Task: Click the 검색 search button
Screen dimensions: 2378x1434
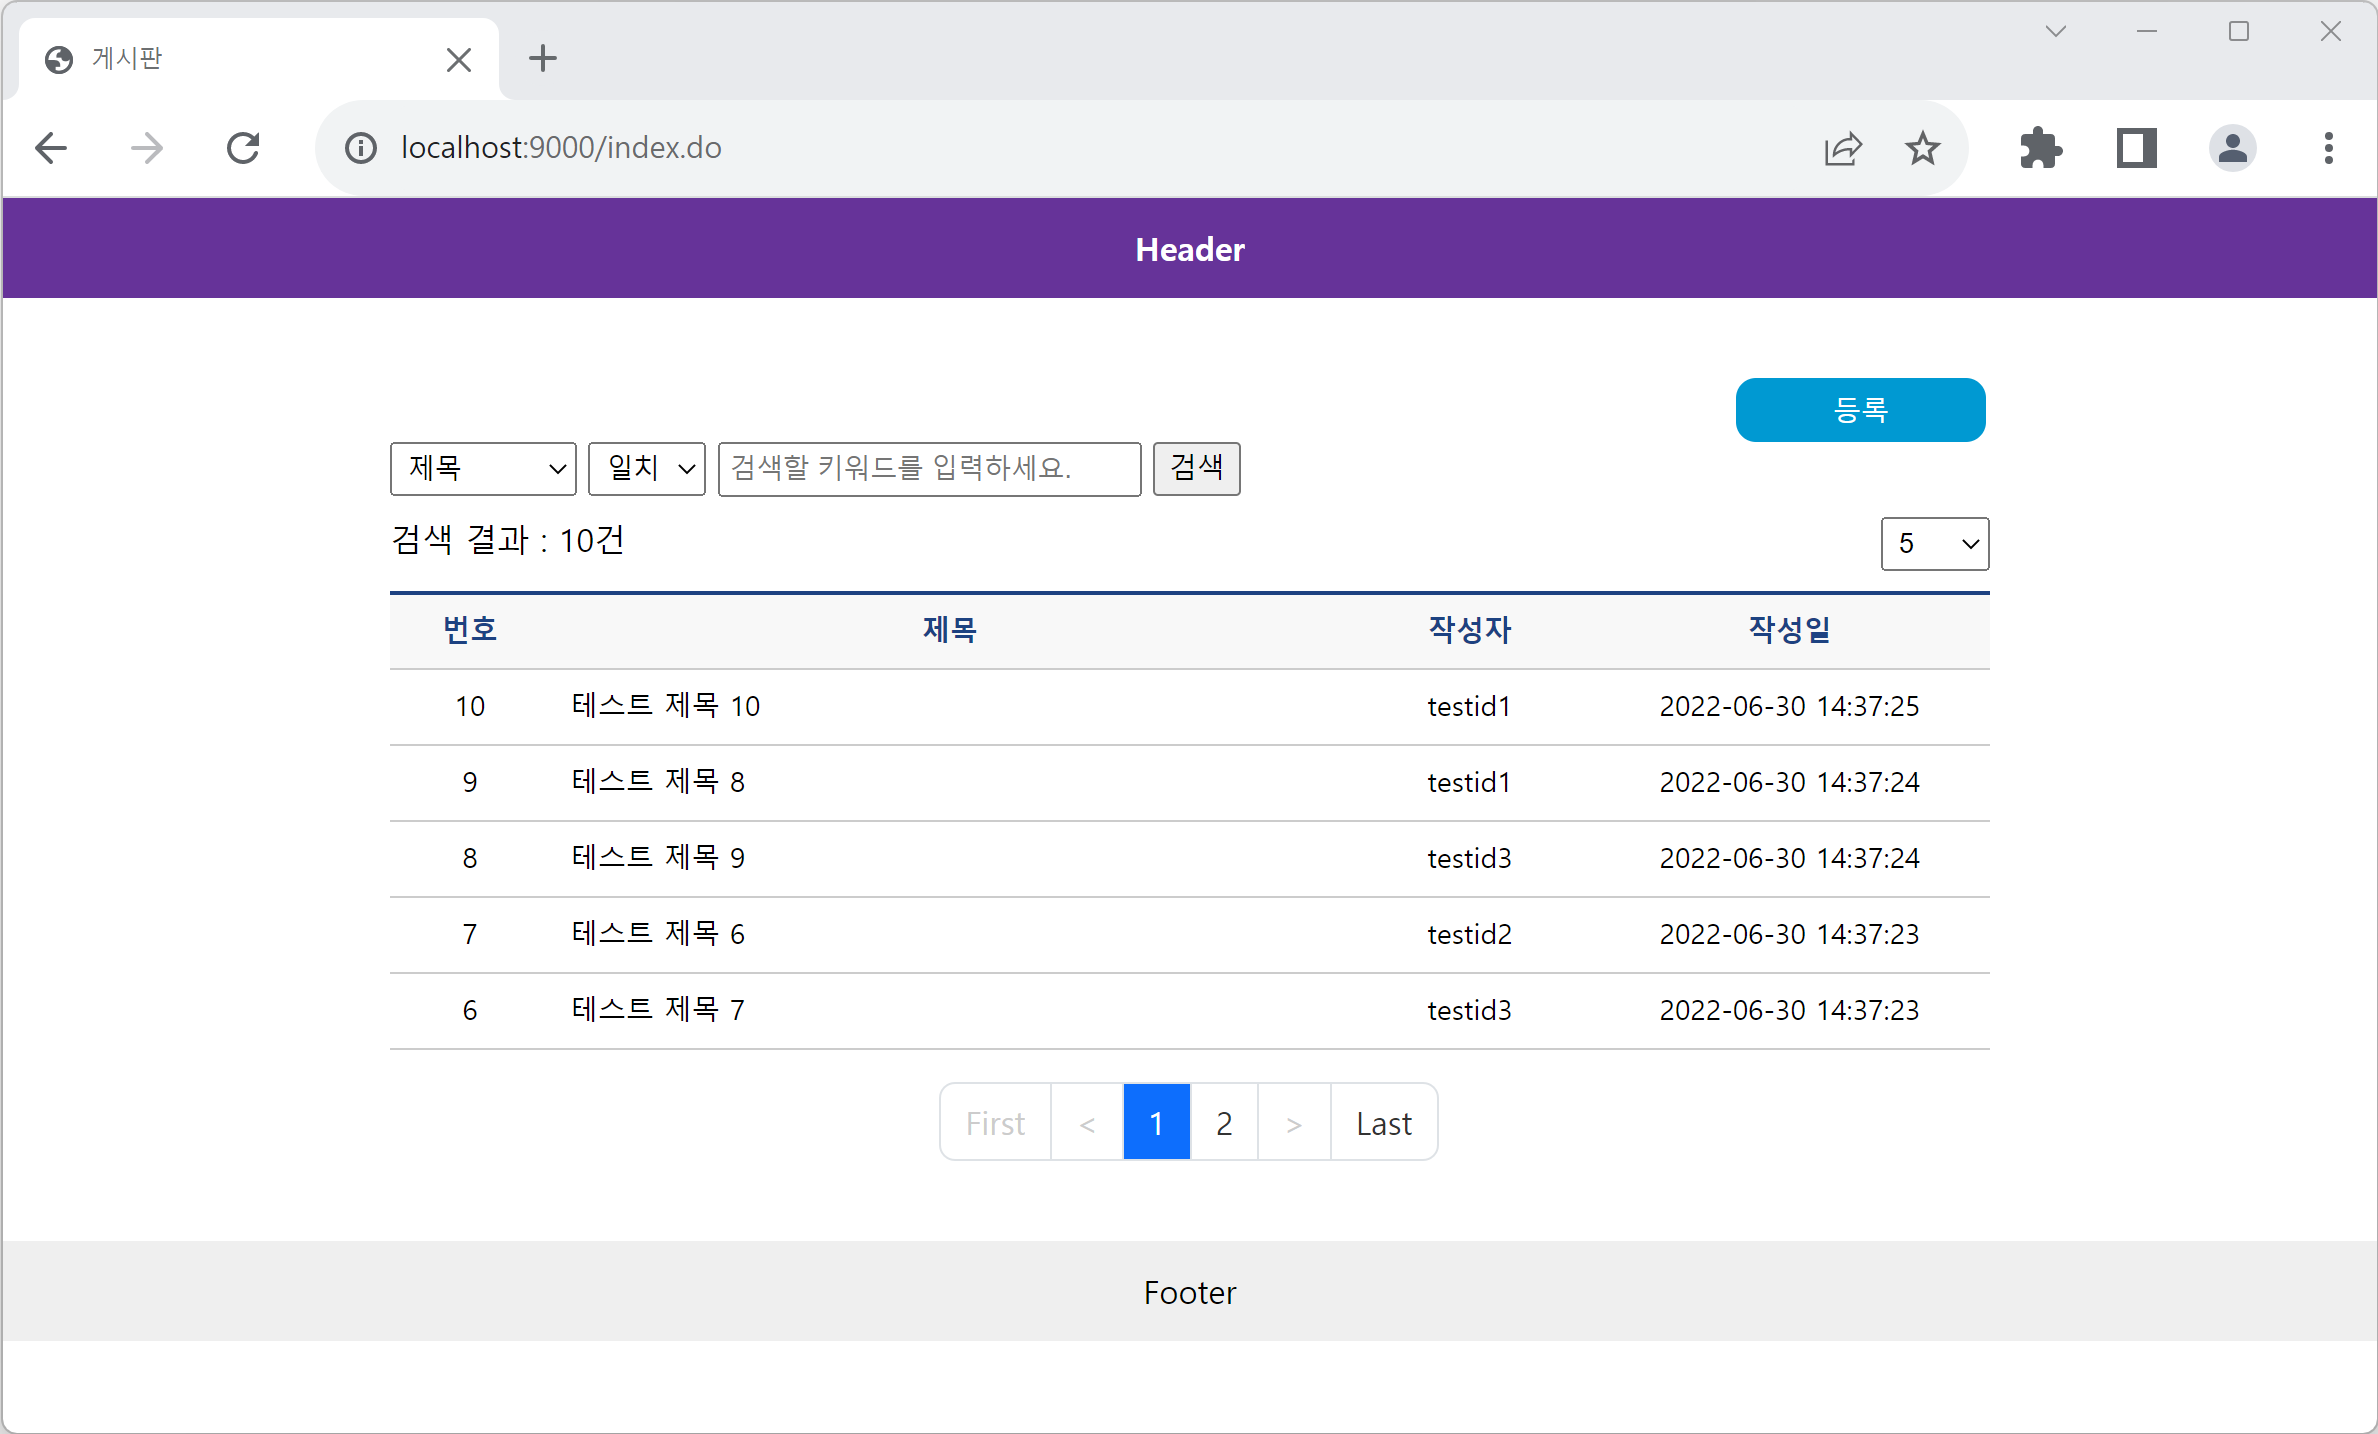Action: (x=1196, y=469)
